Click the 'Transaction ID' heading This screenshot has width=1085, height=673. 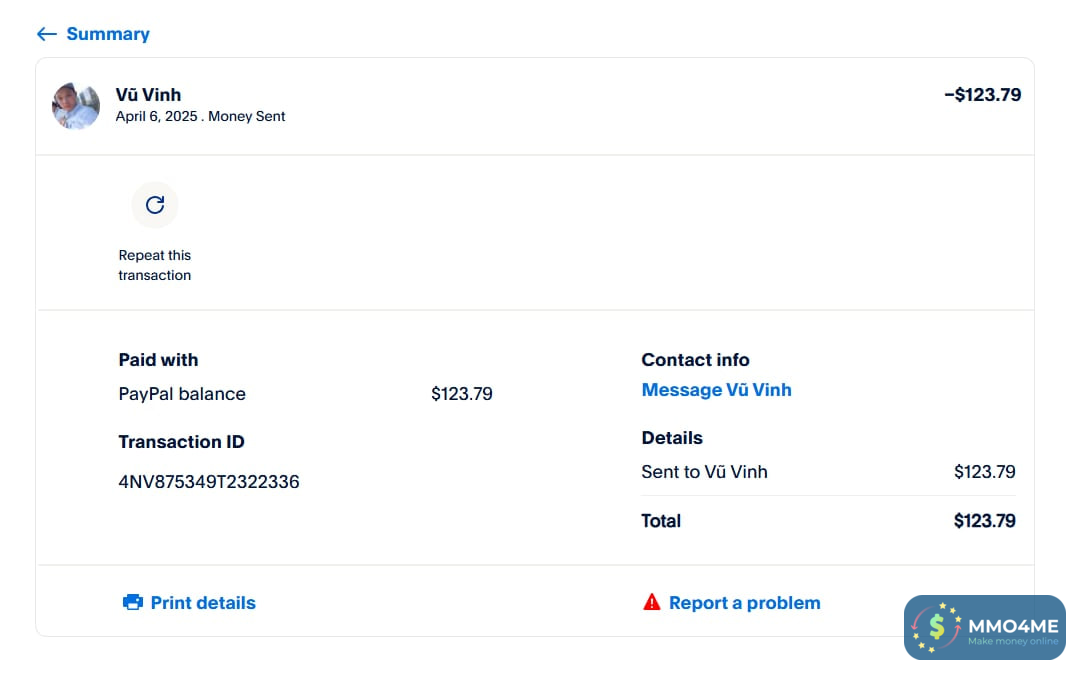click(x=181, y=442)
